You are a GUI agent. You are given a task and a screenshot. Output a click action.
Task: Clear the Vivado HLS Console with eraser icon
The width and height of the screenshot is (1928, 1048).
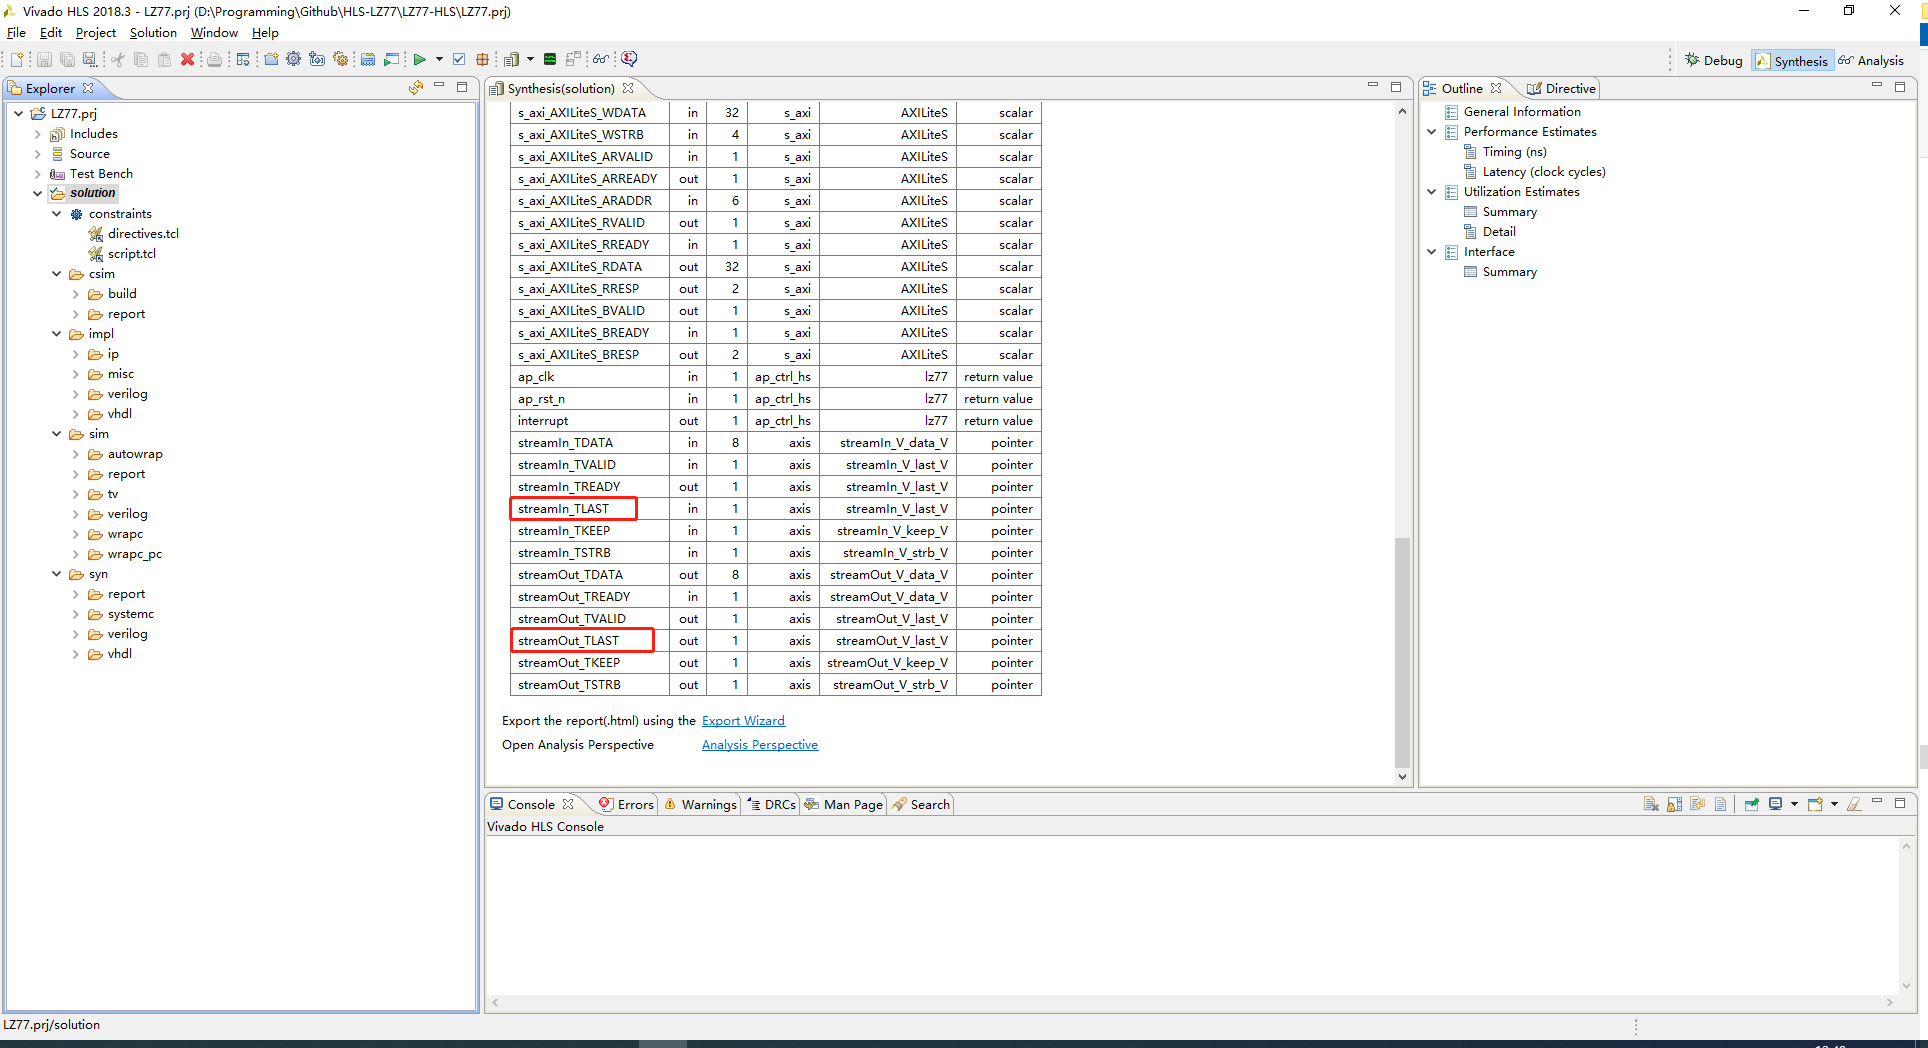tap(1854, 804)
